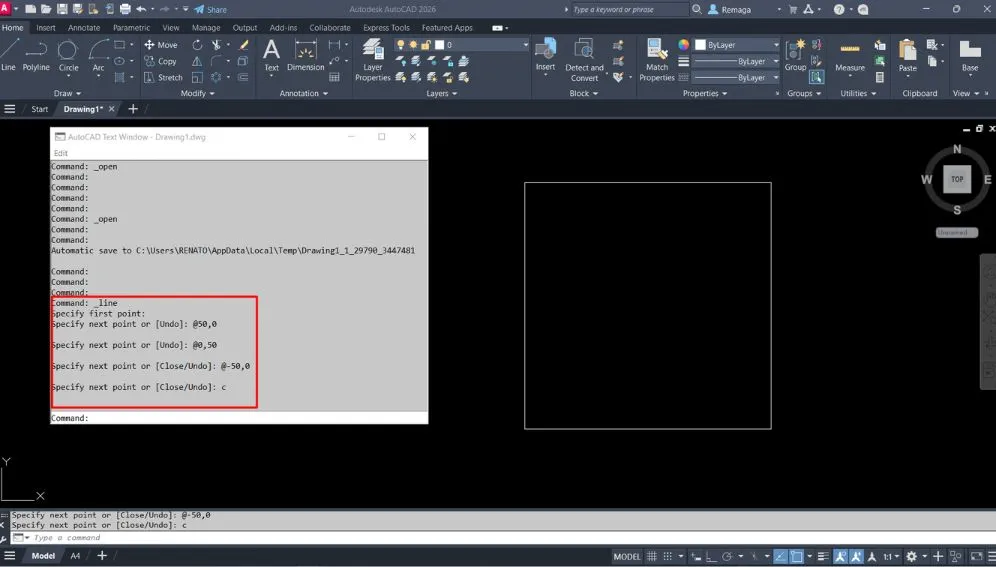
Task: Click the Dimension annotation tool
Action: (x=306, y=56)
